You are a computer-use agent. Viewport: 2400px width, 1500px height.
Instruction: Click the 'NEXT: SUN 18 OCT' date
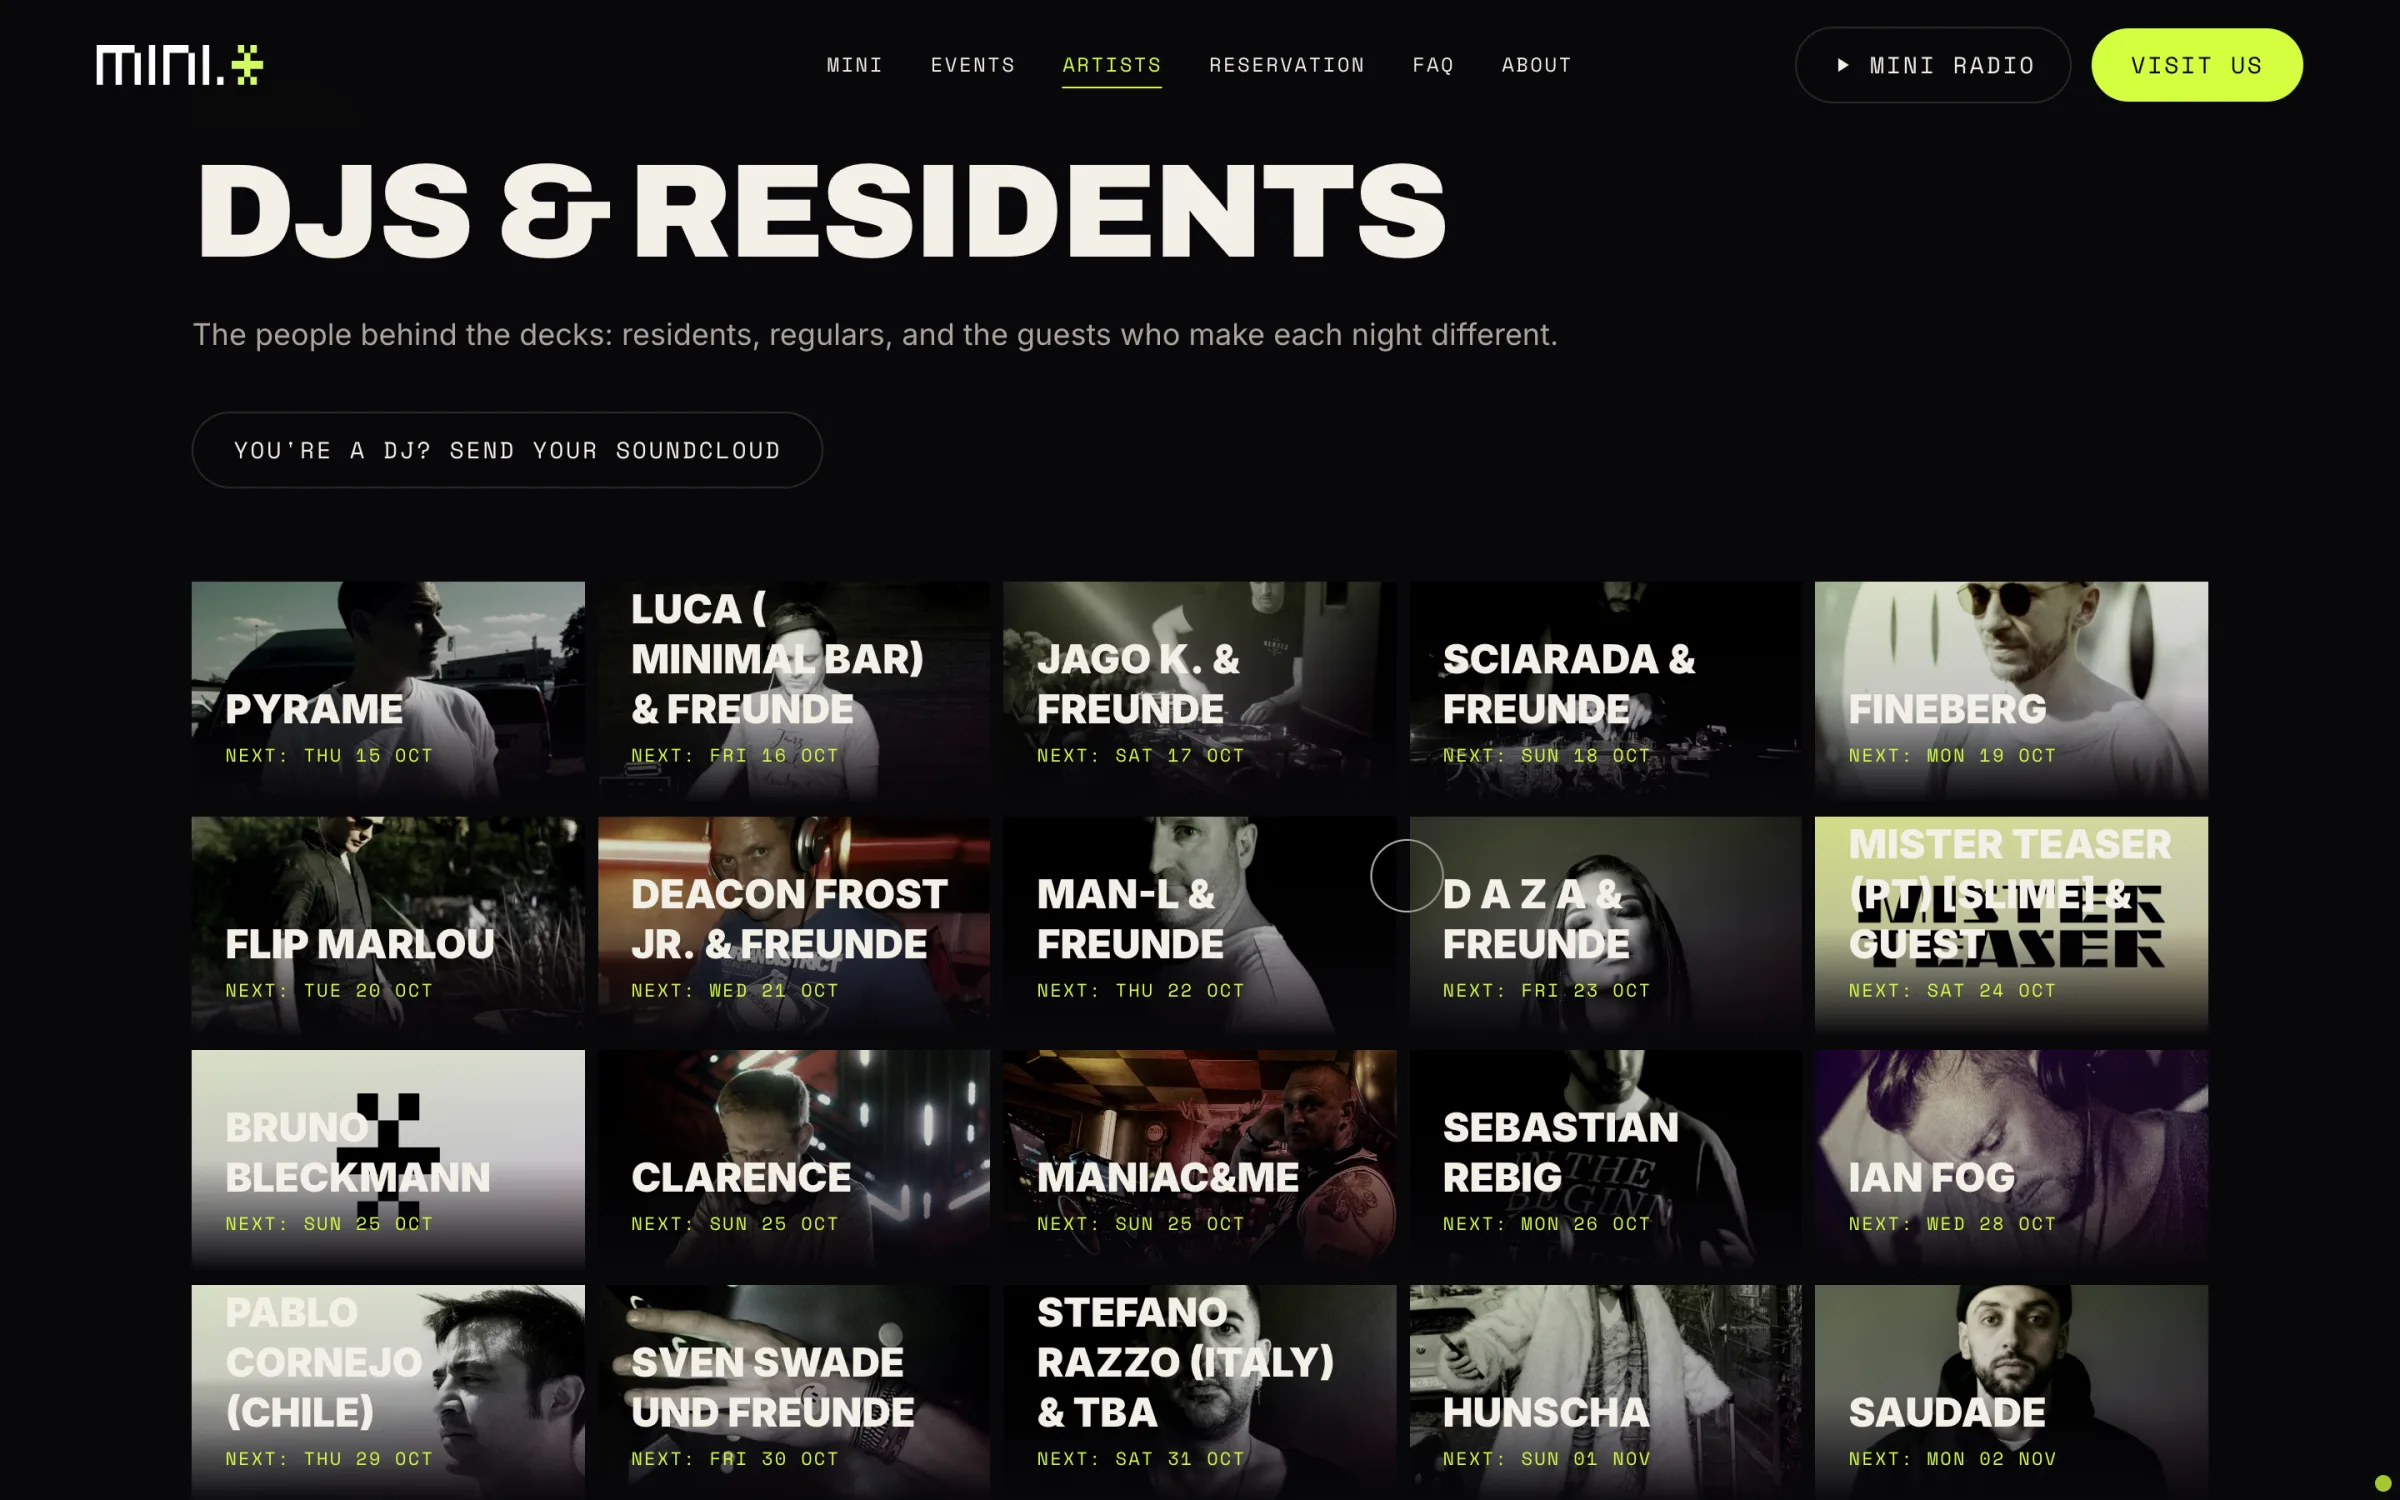(x=1547, y=756)
